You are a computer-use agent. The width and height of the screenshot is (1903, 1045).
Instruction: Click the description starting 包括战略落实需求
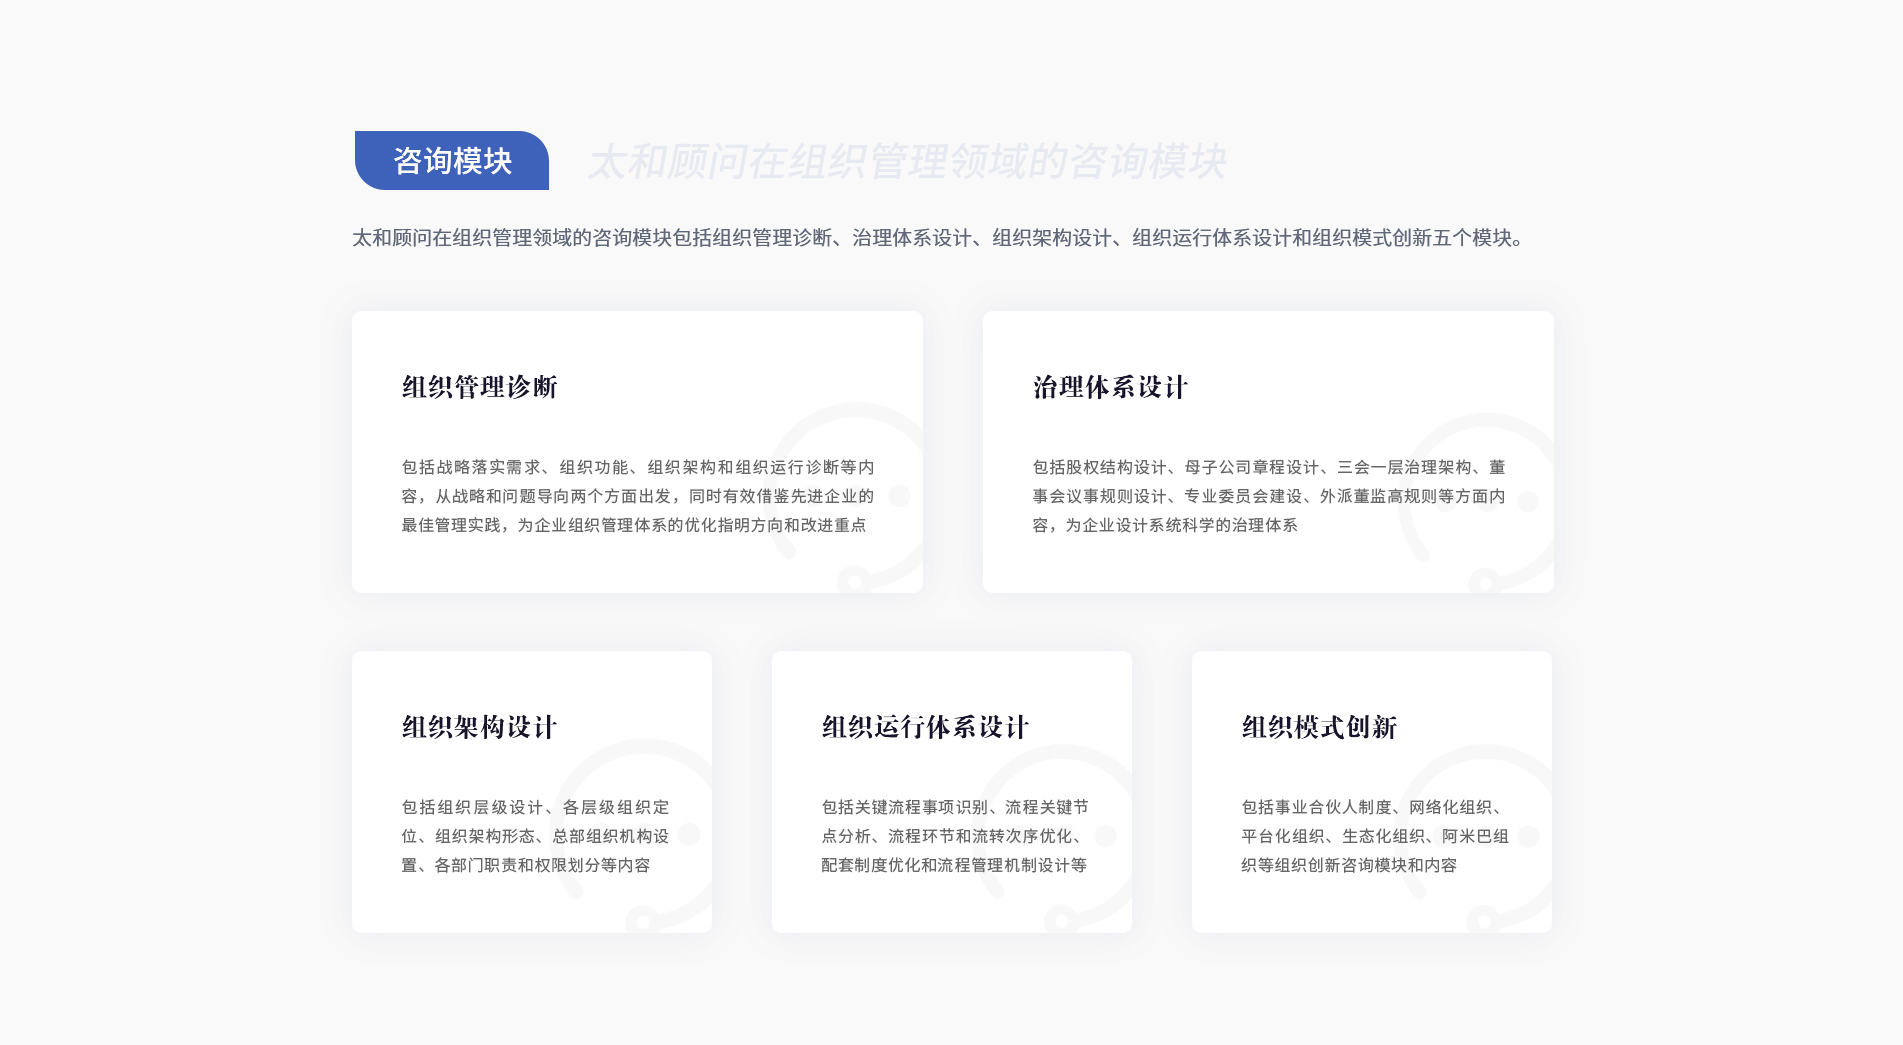(638, 496)
